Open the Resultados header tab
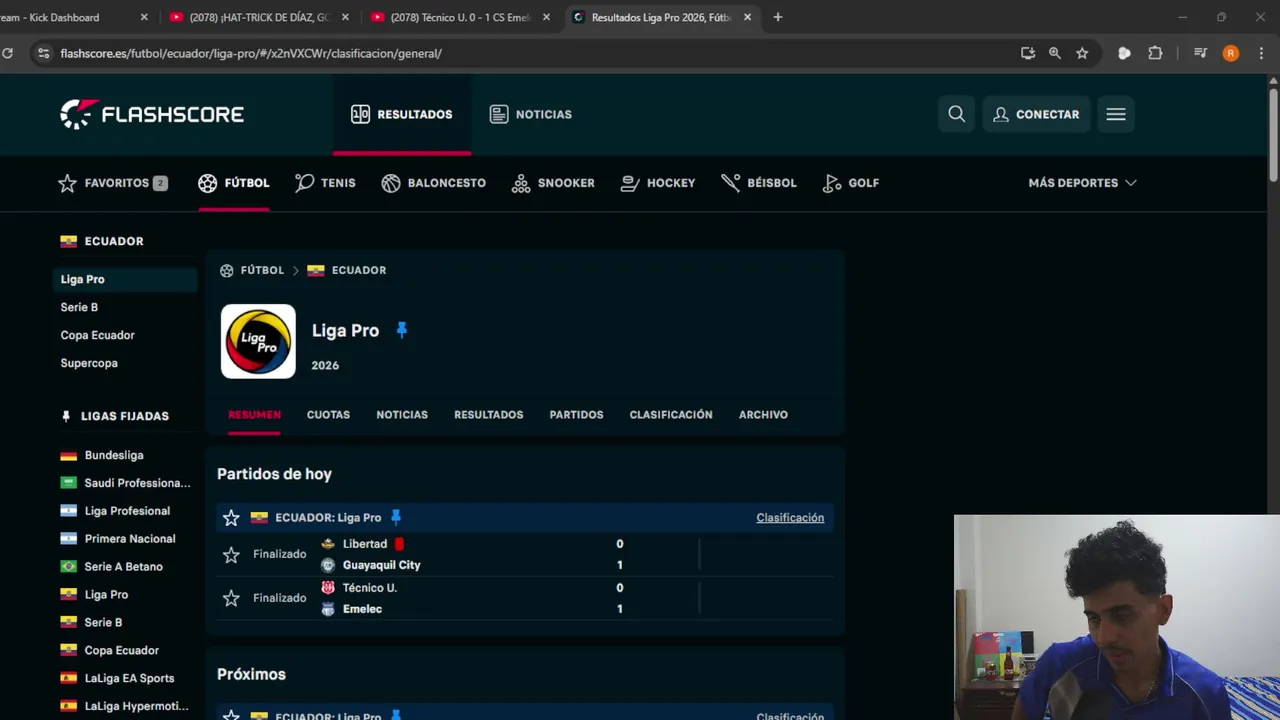 click(402, 114)
